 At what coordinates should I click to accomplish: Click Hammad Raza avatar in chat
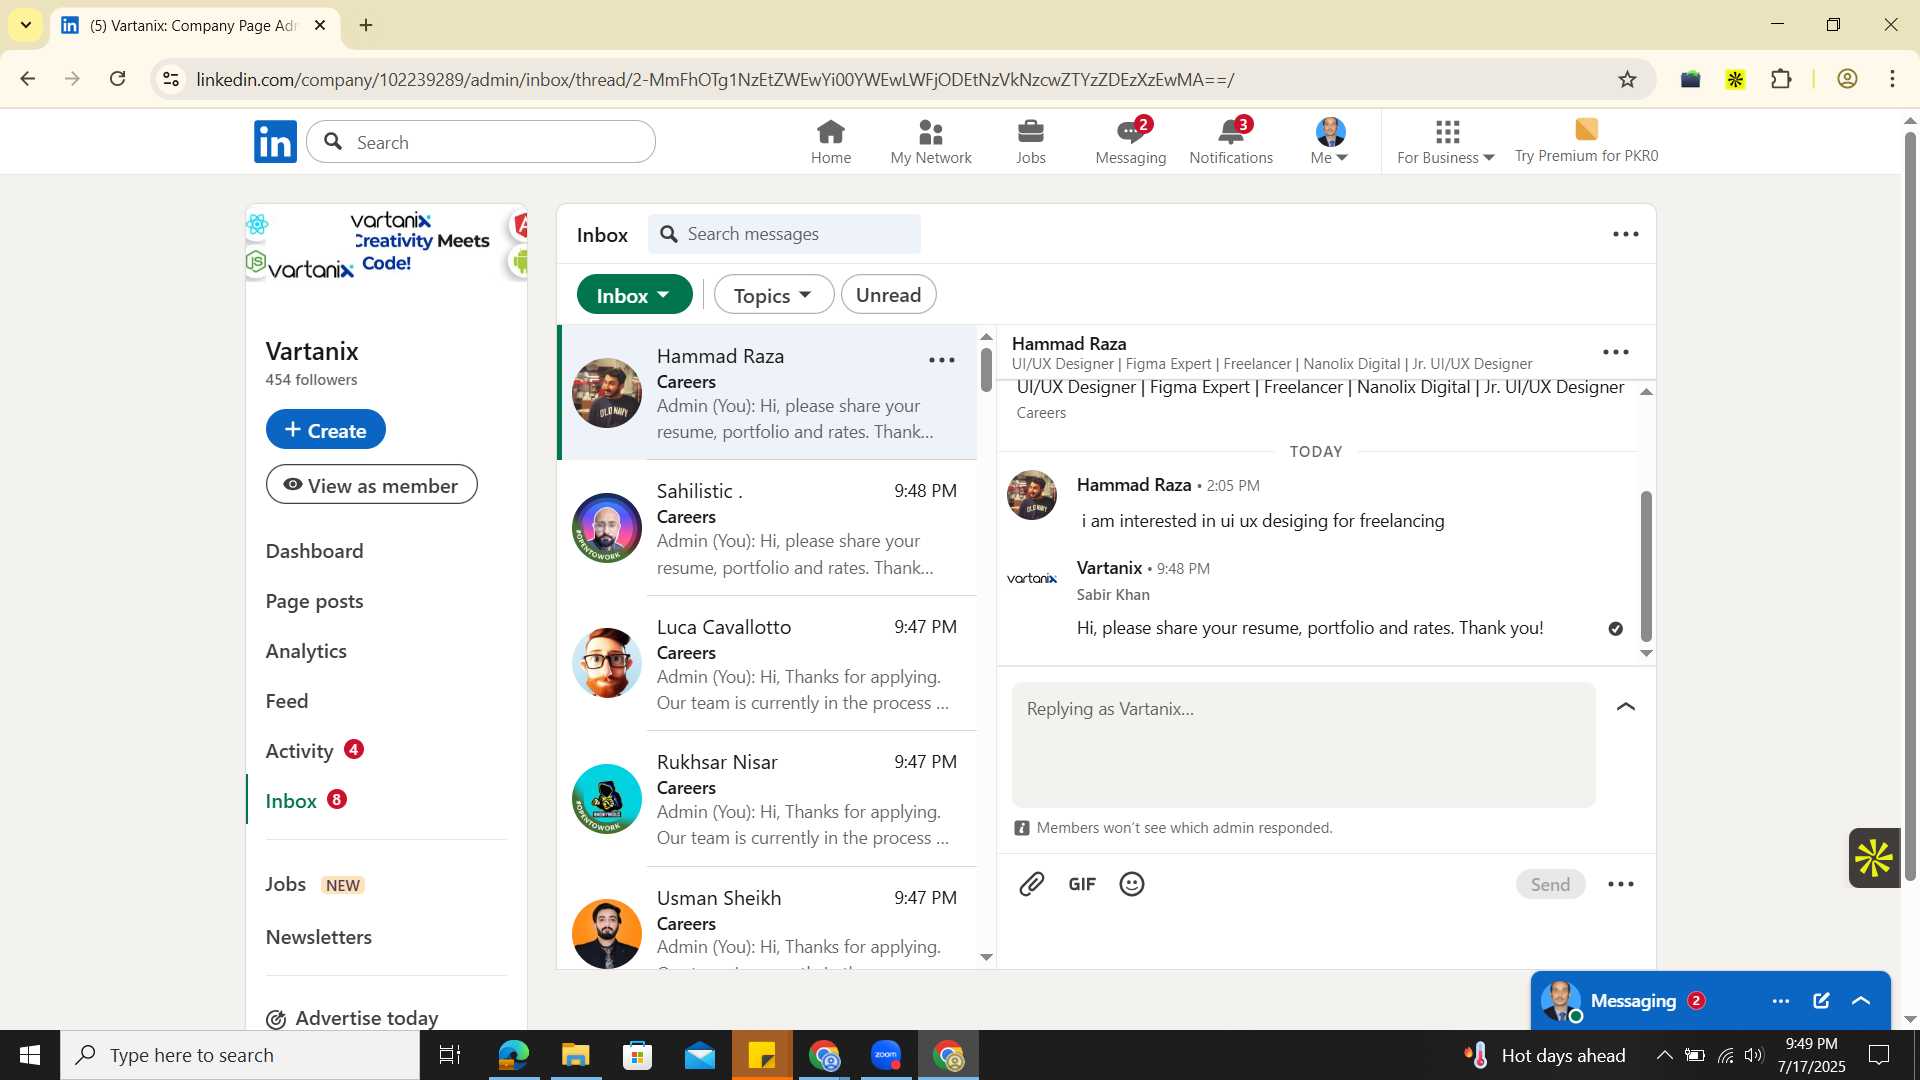click(1032, 495)
